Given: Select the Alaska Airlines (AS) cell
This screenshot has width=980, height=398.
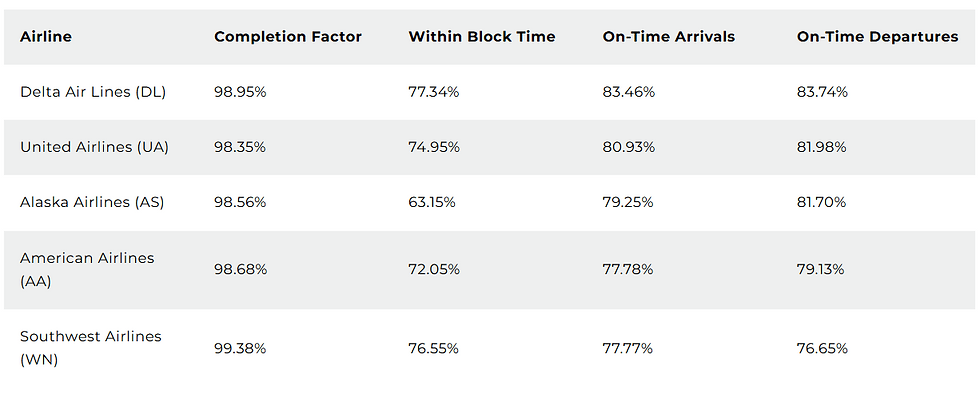Looking at the screenshot, I should (x=92, y=202).
